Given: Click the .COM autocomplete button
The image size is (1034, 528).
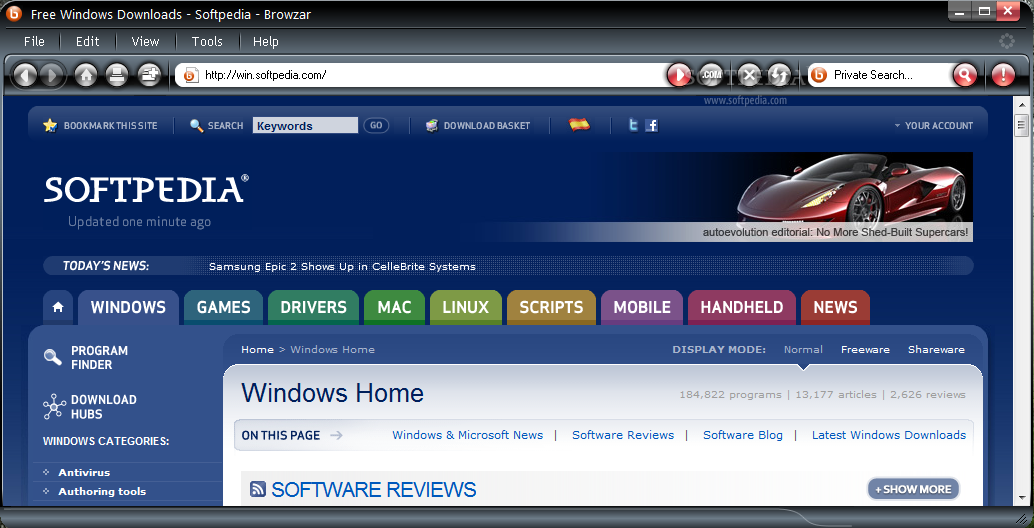Looking at the screenshot, I should point(711,75).
